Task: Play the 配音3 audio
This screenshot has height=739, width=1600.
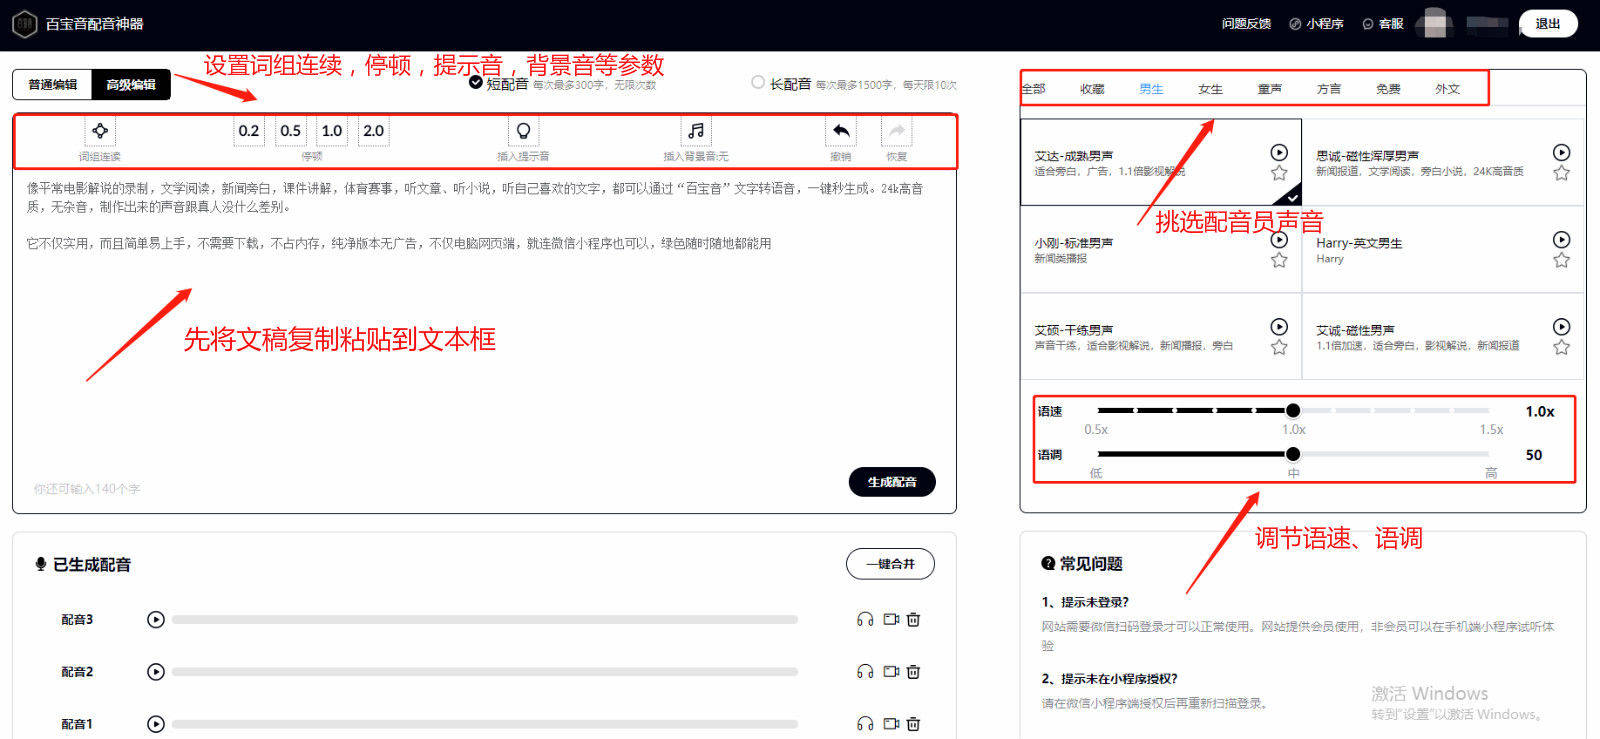Action: 155,619
